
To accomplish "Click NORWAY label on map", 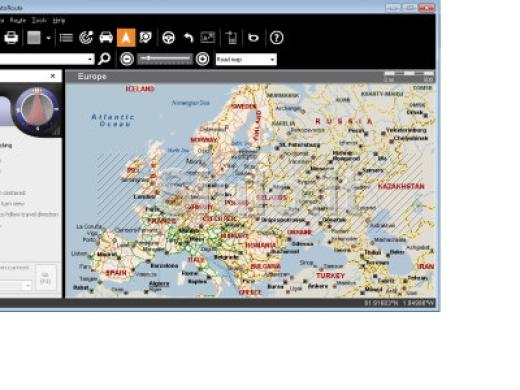I will pos(204,140).
